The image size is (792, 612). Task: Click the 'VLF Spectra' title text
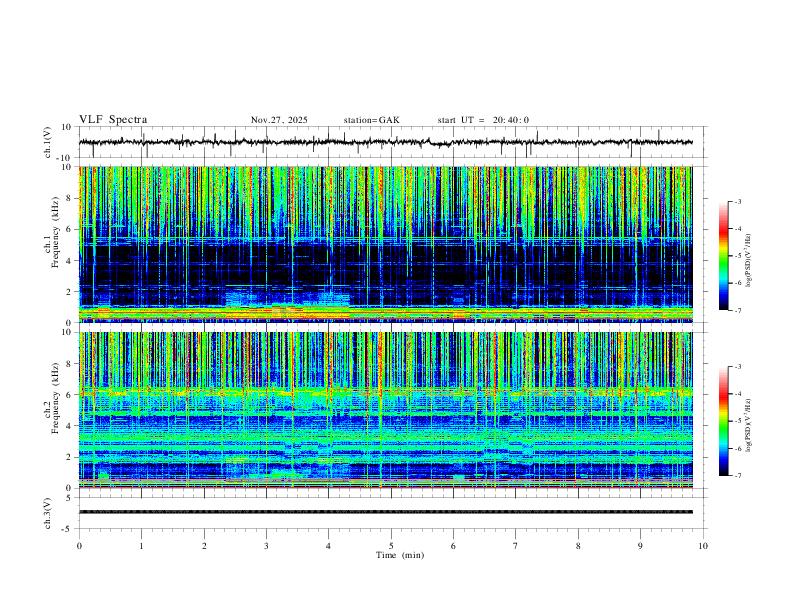point(113,120)
